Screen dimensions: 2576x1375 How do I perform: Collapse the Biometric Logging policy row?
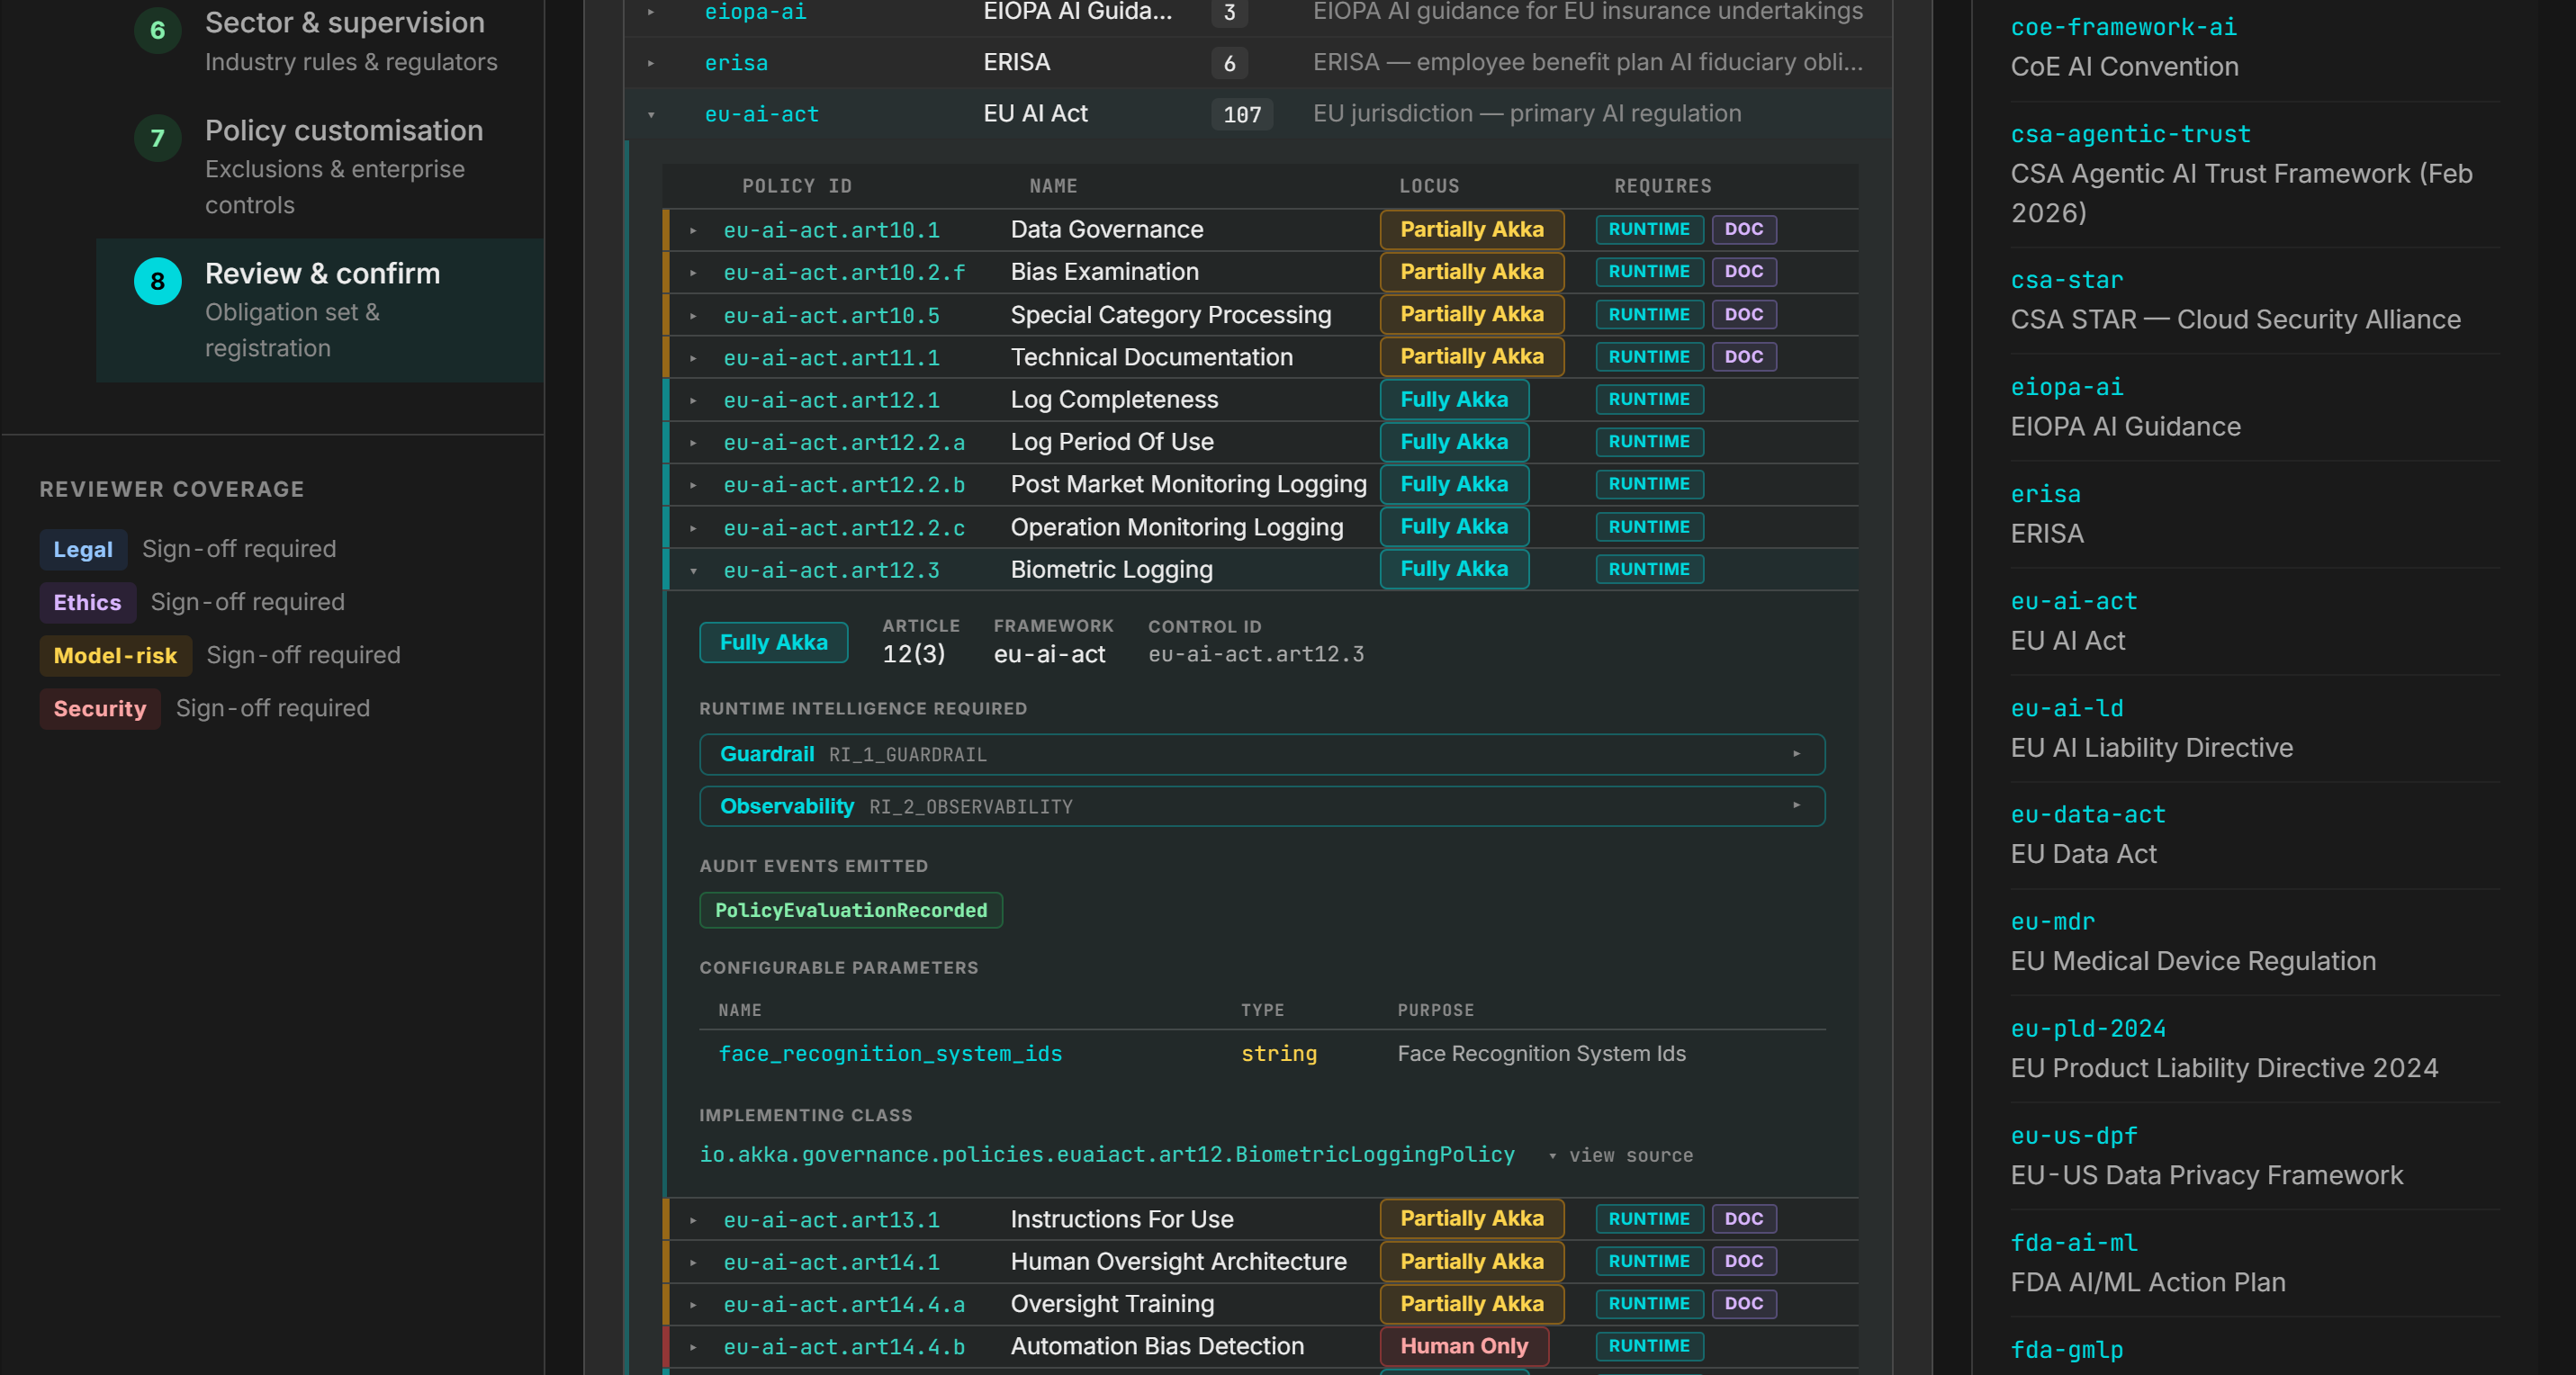(693, 571)
